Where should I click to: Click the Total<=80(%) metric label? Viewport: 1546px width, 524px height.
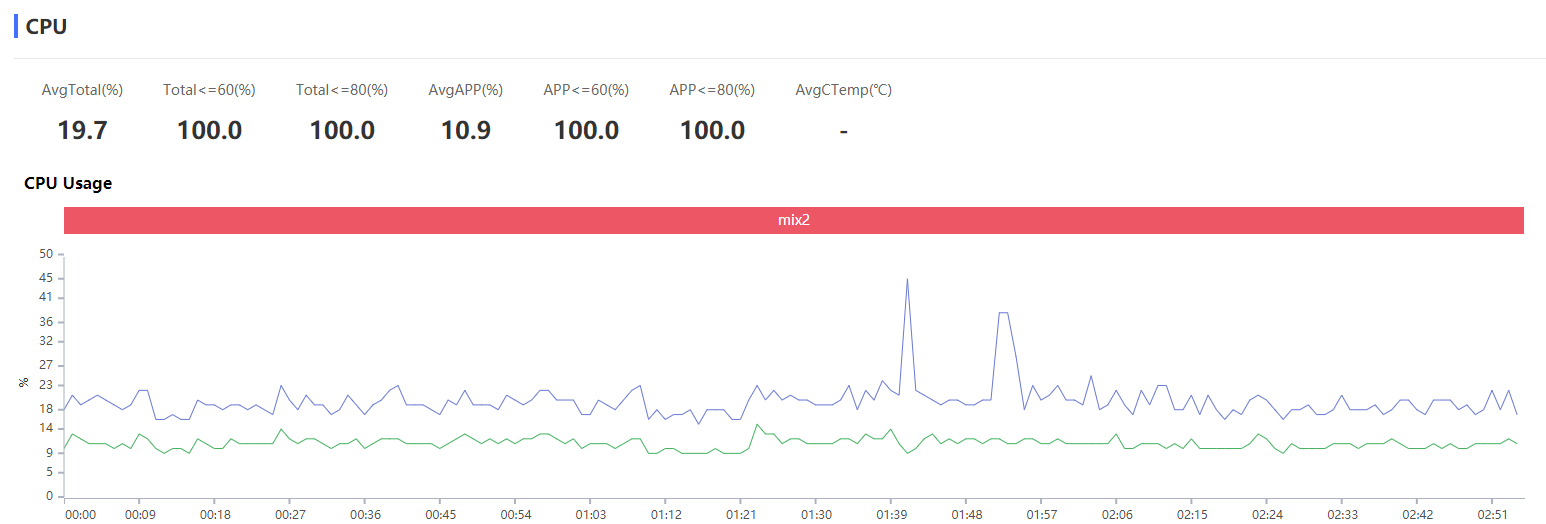(x=342, y=90)
